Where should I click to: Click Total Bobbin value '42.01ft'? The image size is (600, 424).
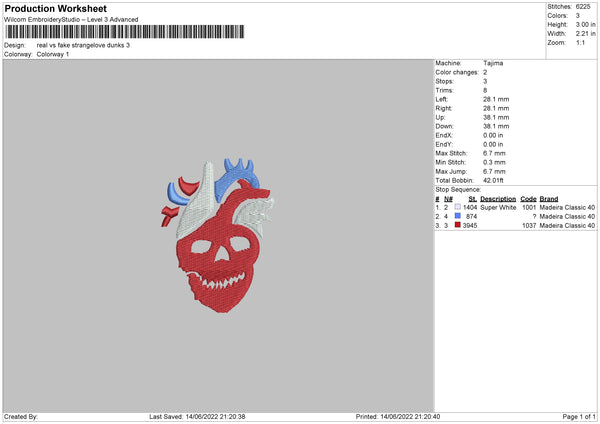click(x=493, y=181)
